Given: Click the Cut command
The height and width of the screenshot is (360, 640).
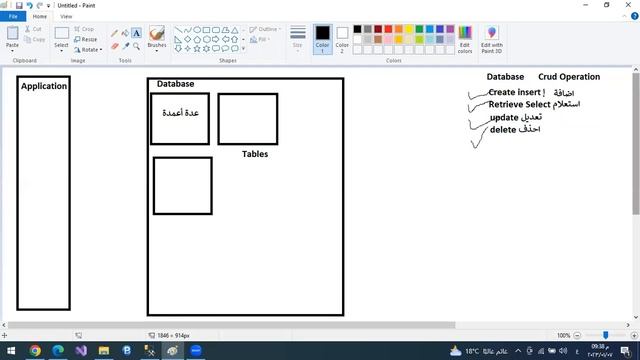Looking at the screenshot, I should [33, 29].
